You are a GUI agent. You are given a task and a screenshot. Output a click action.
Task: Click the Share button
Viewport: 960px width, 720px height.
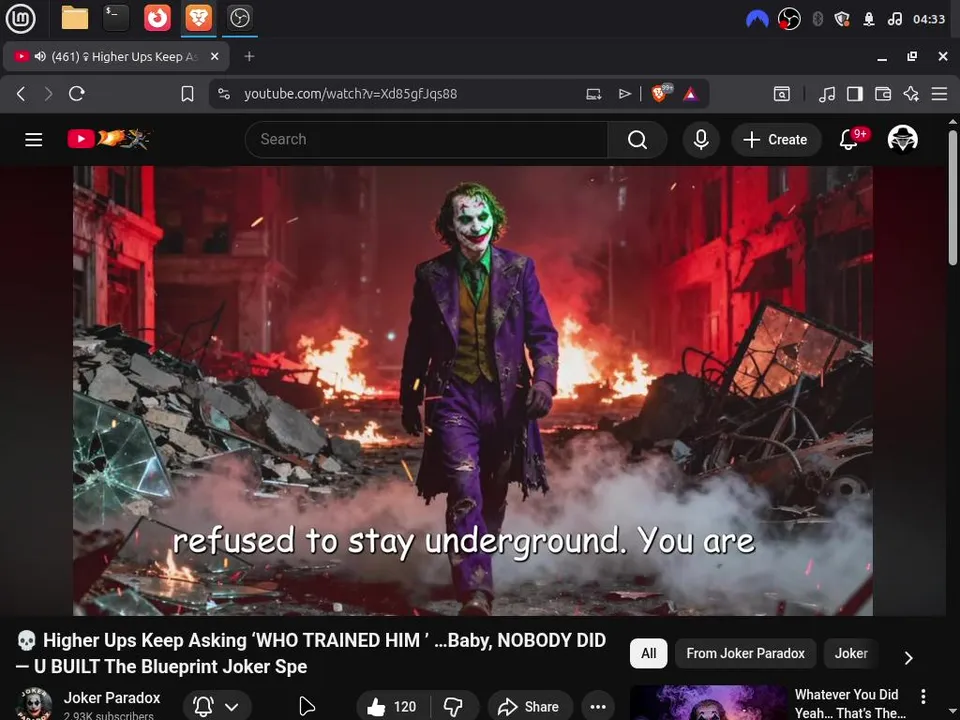530,706
